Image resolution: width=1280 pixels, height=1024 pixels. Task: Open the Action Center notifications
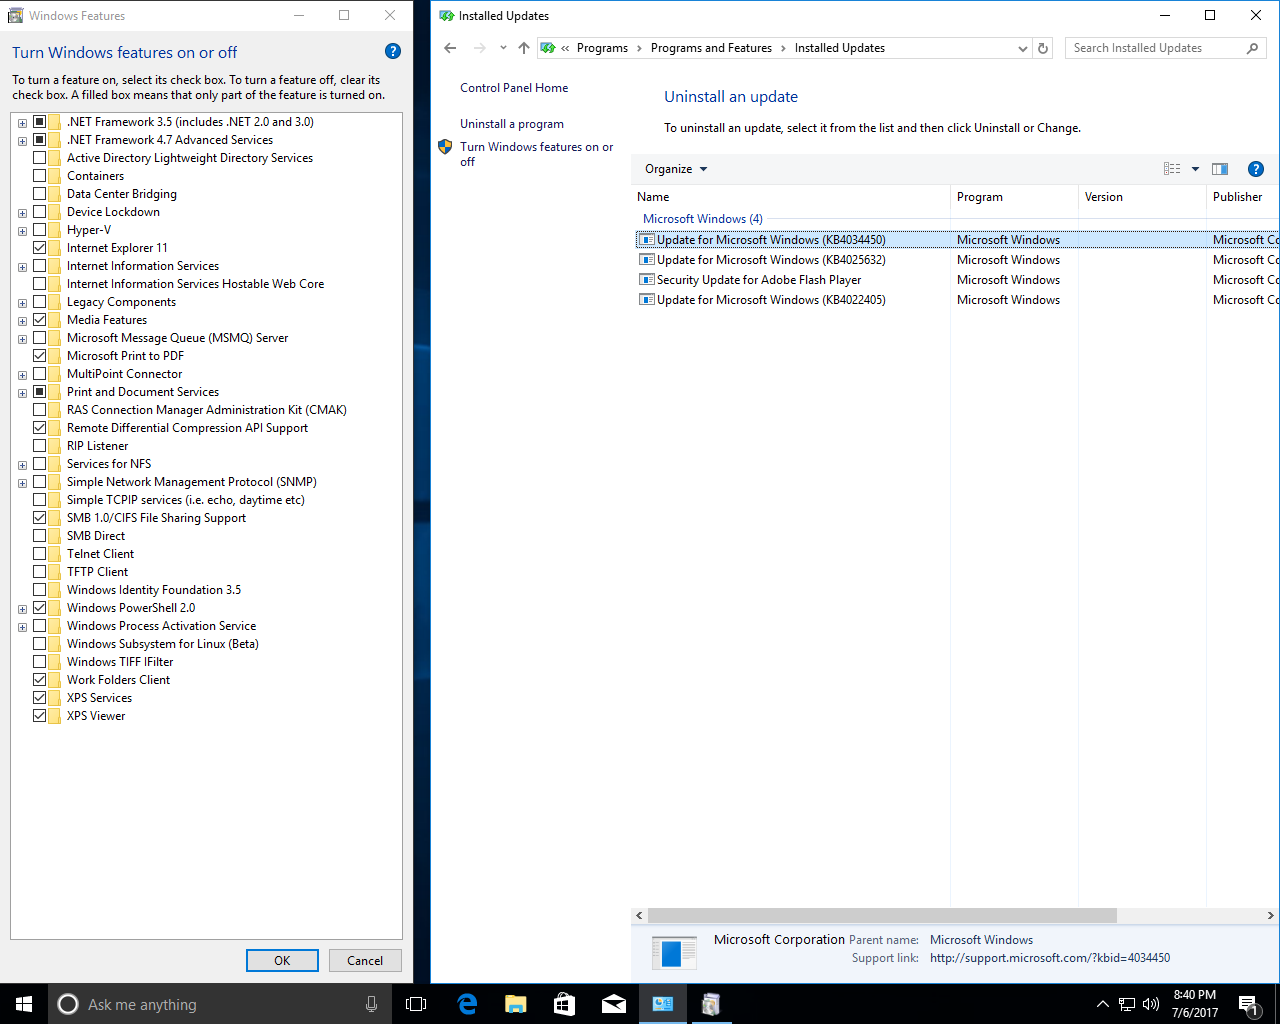point(1248,1004)
